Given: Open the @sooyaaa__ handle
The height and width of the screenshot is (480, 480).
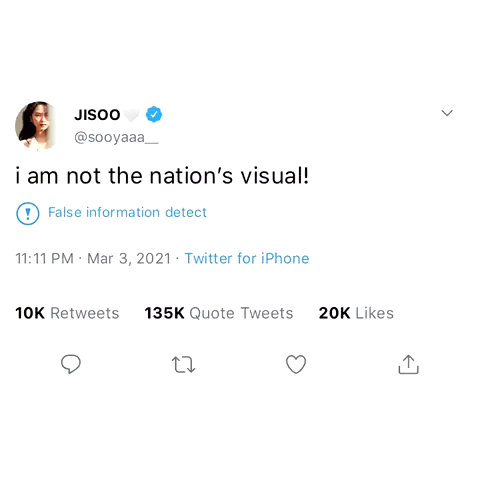Looking at the screenshot, I should (116, 137).
